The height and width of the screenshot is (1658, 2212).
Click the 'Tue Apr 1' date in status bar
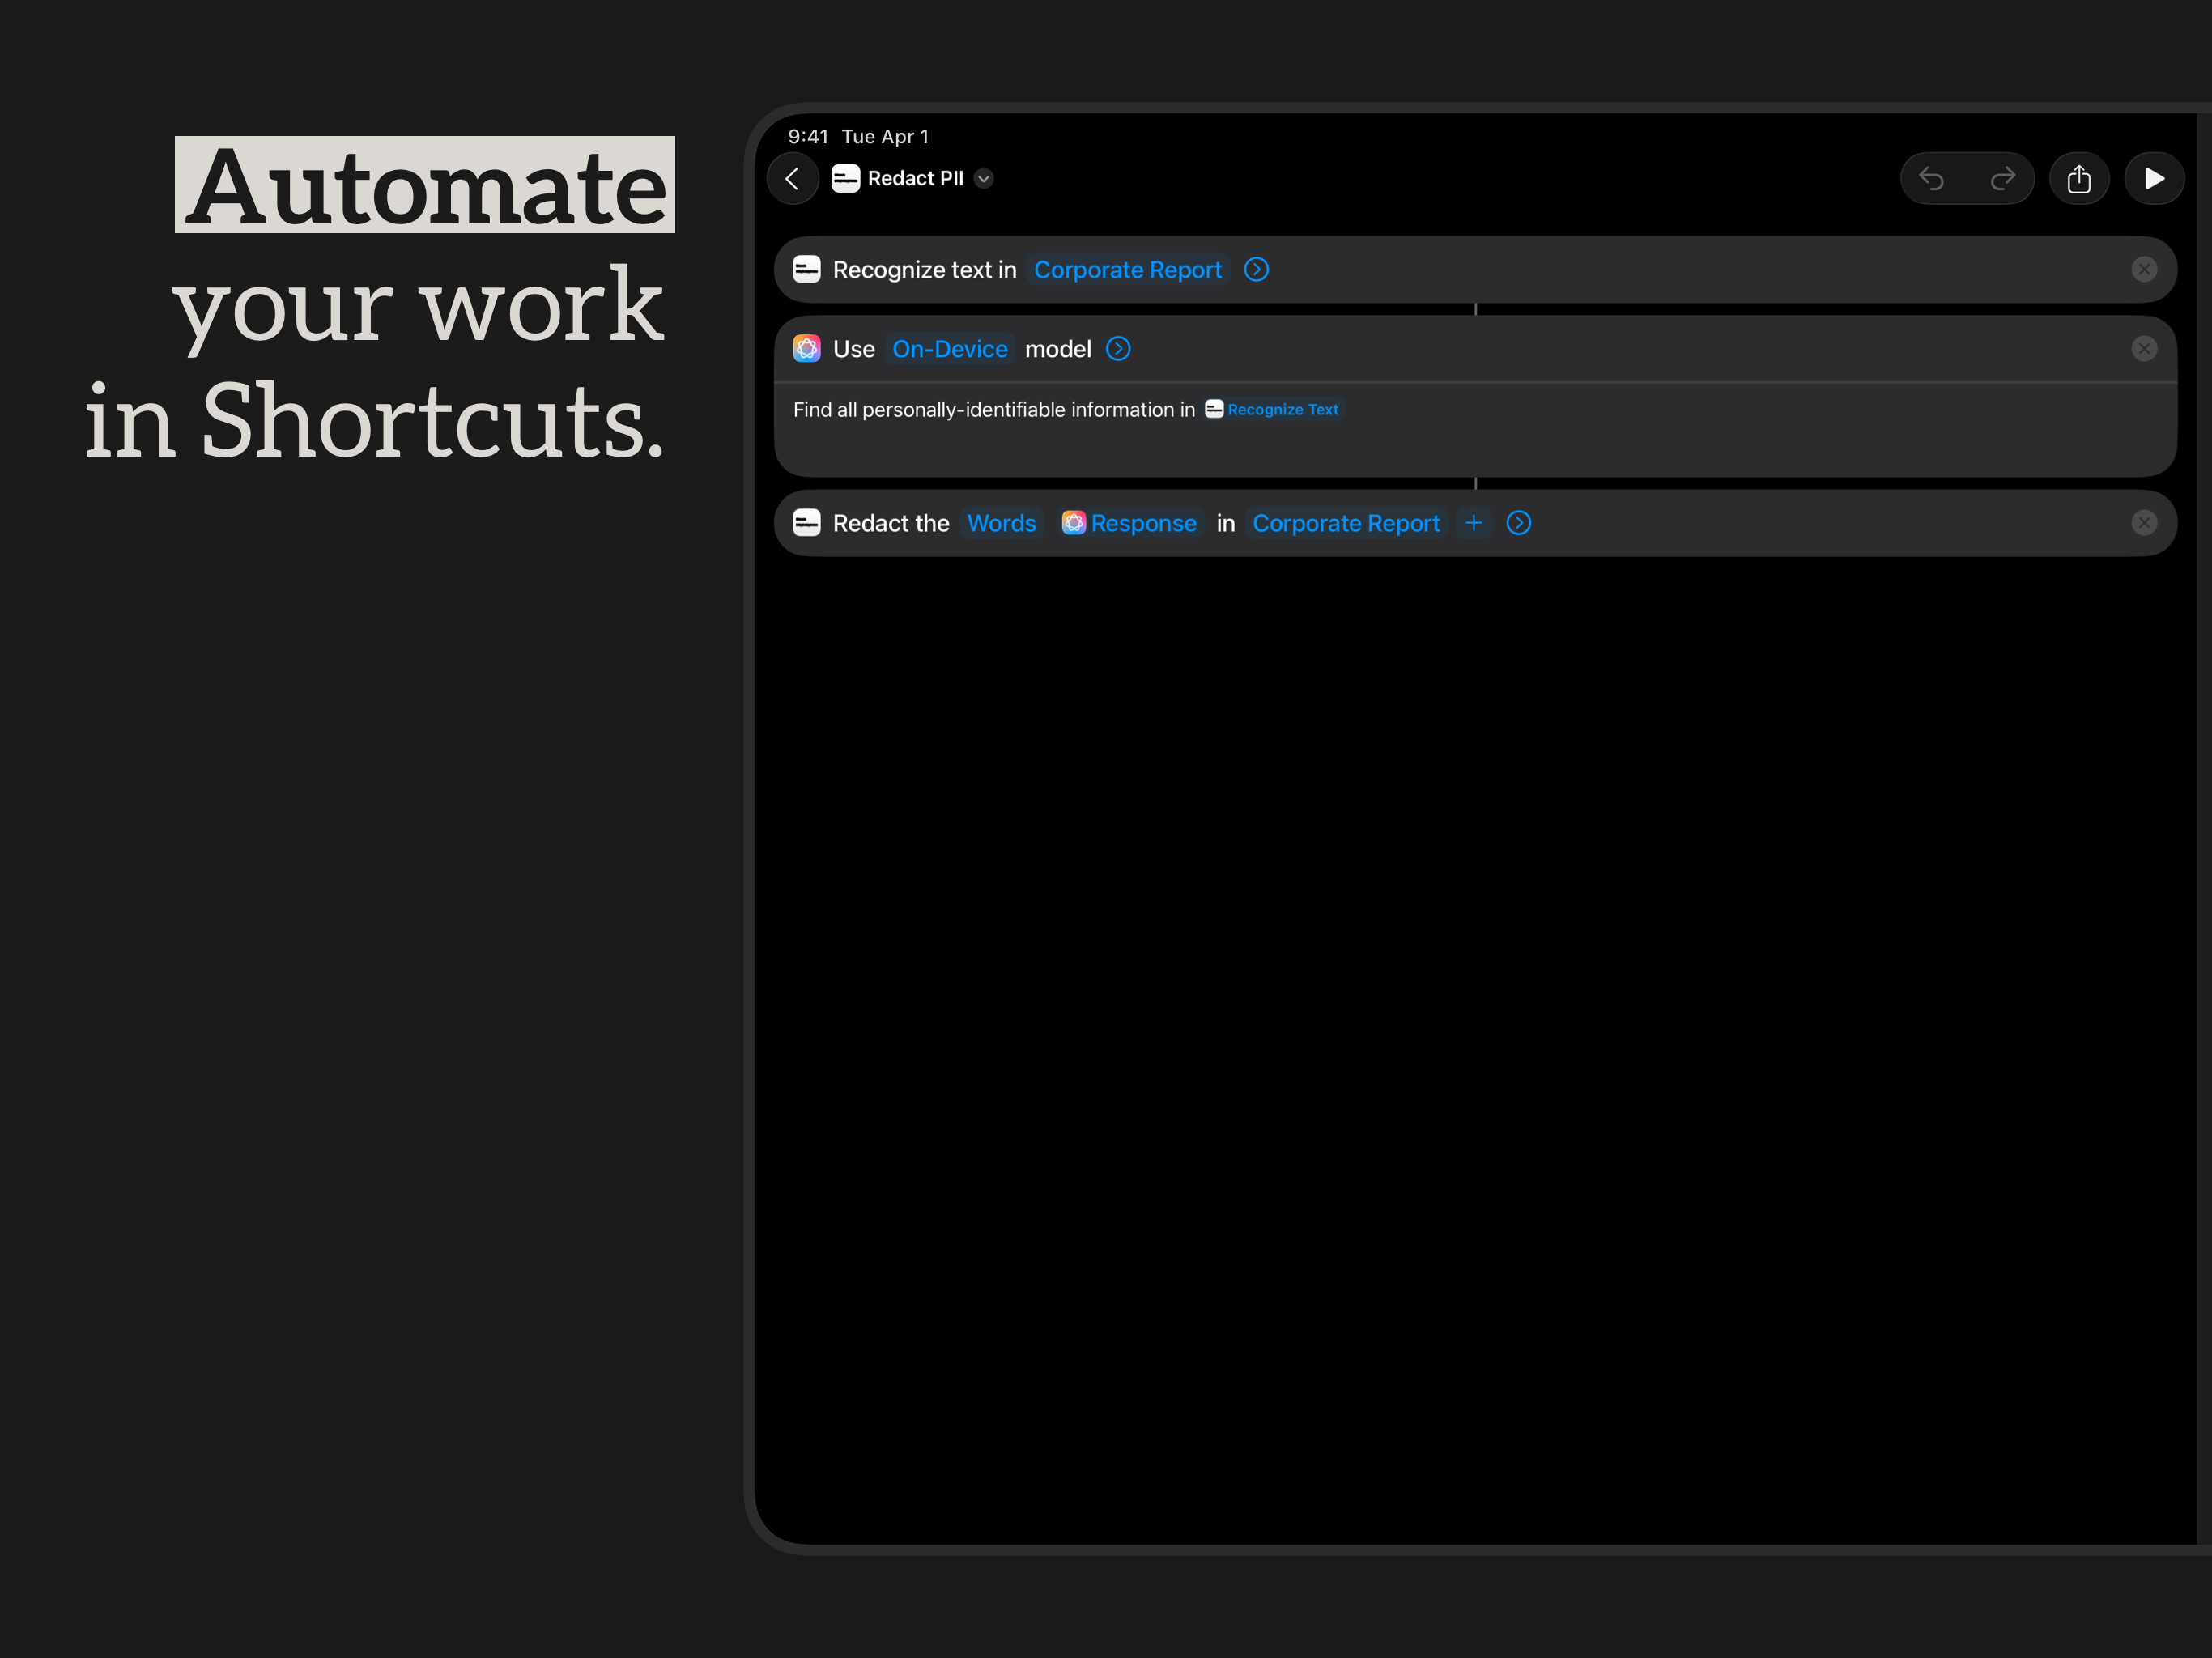tap(885, 137)
